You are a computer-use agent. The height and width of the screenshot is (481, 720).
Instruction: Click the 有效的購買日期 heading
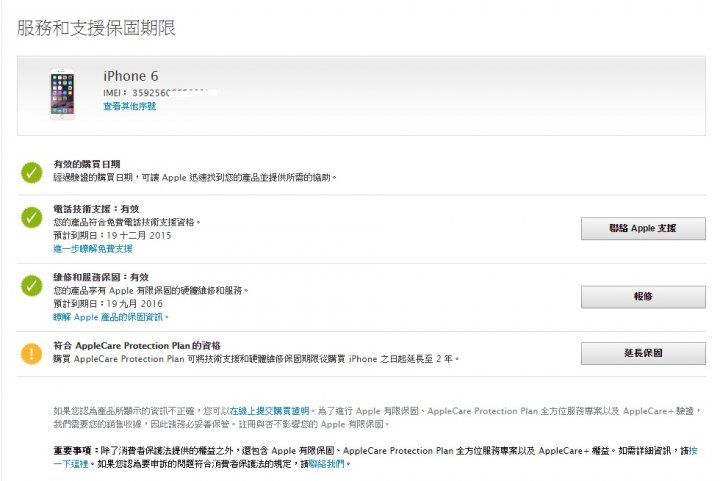point(87,164)
